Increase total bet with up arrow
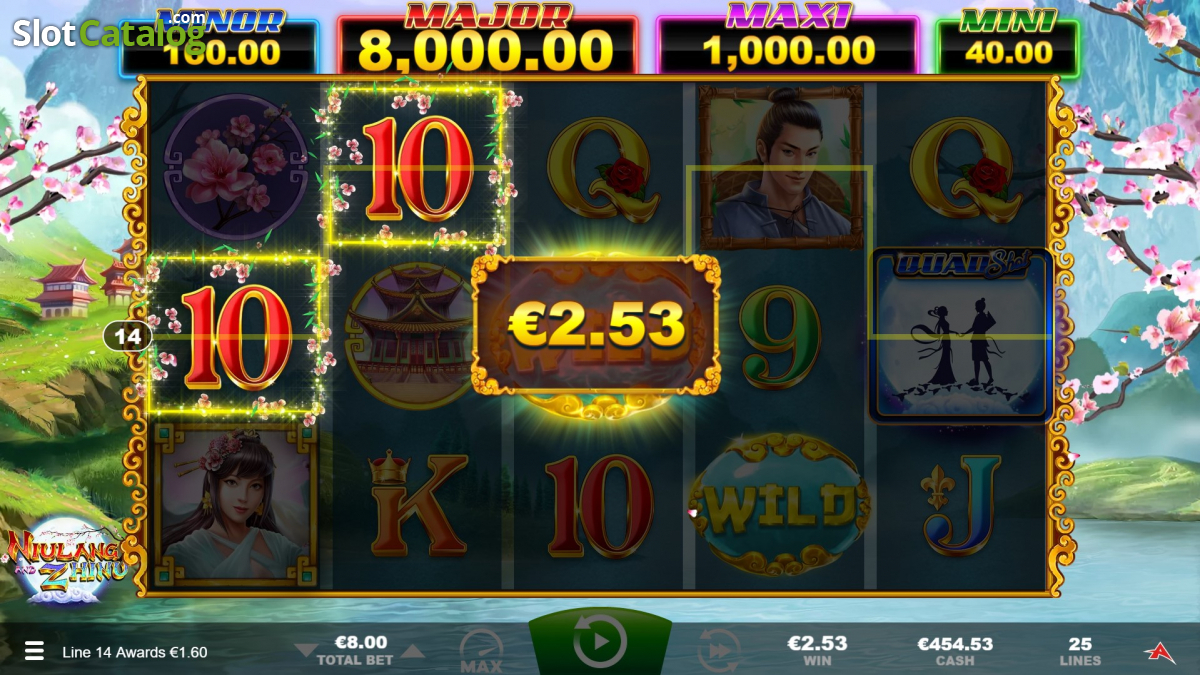Image resolution: width=1200 pixels, height=675 pixels. tap(413, 651)
